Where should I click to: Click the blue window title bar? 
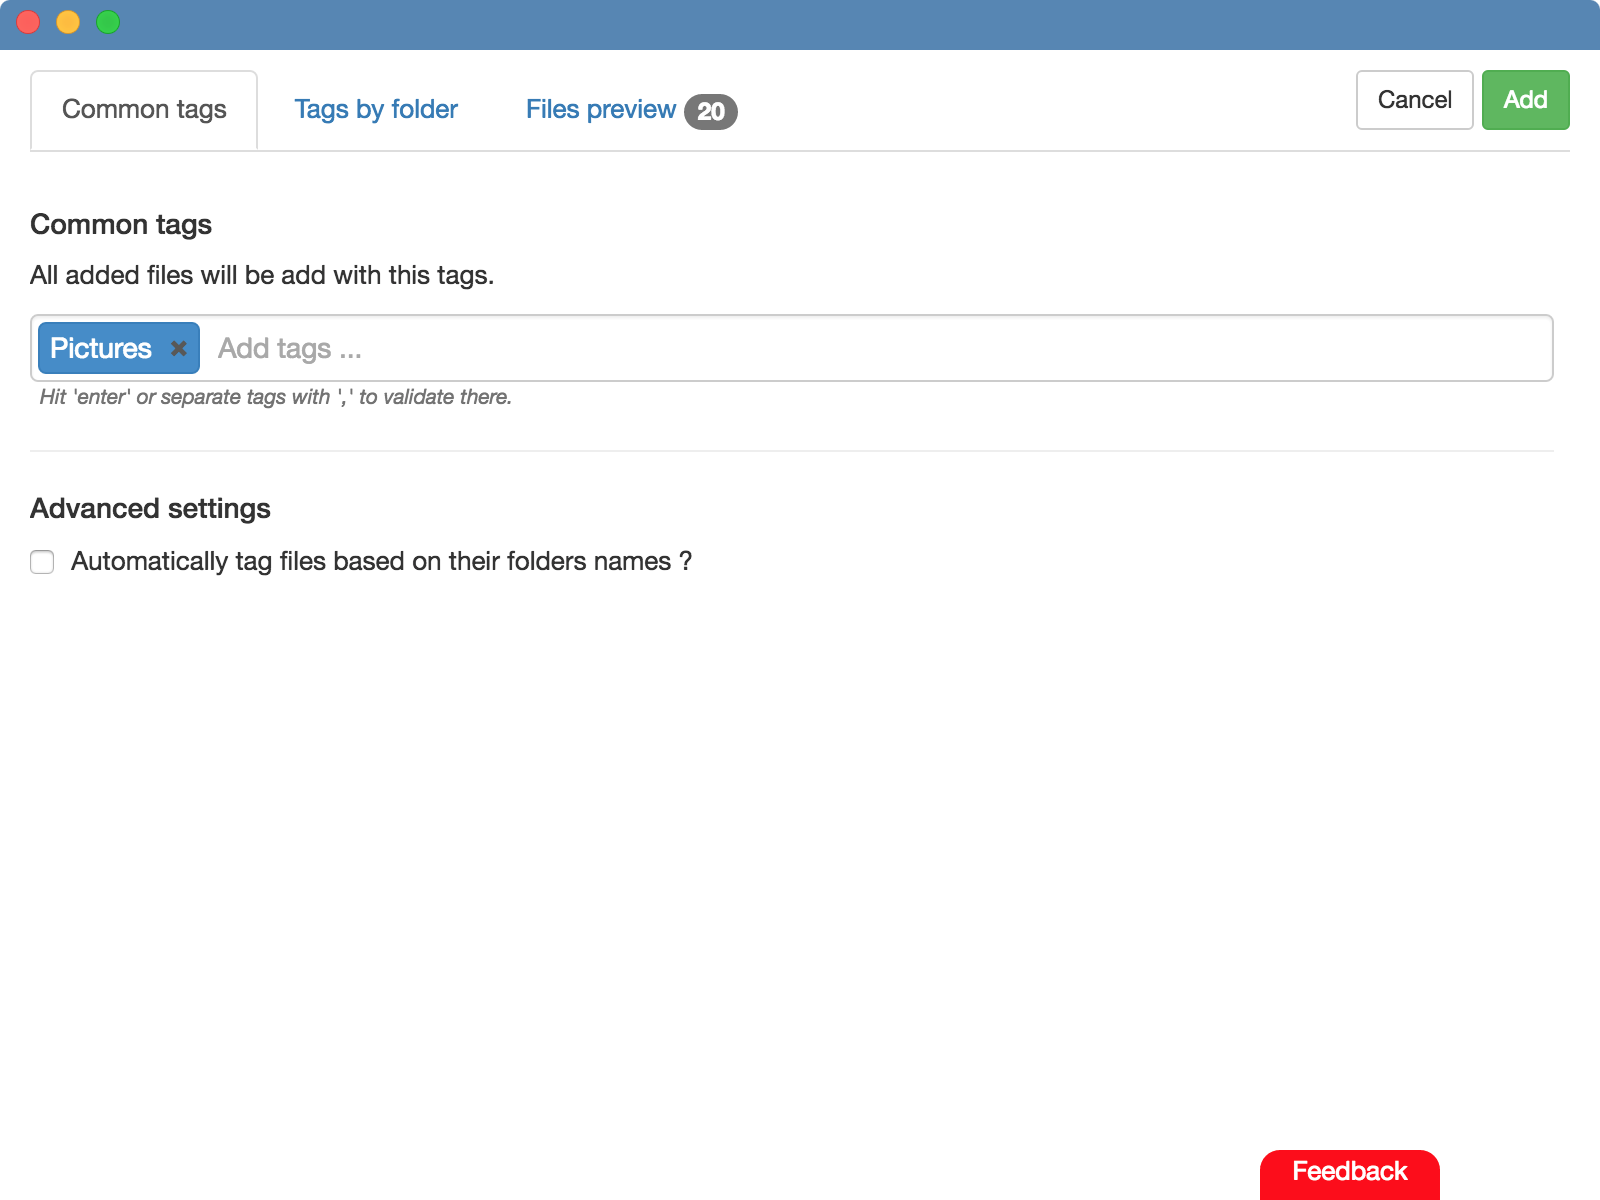[800, 22]
